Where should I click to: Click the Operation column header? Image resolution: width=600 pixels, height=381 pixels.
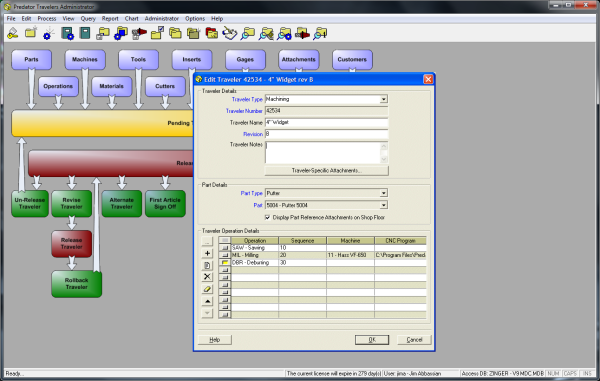[x=255, y=241]
